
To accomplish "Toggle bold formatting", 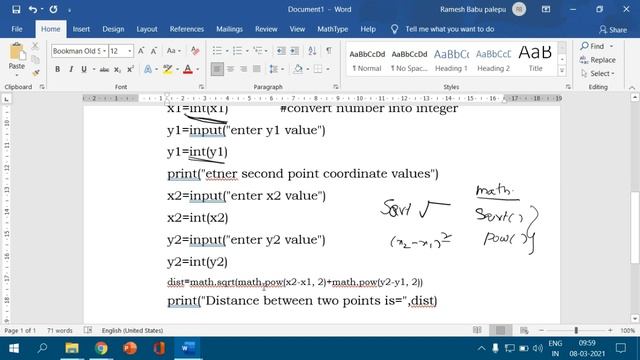I will [x=58, y=69].
